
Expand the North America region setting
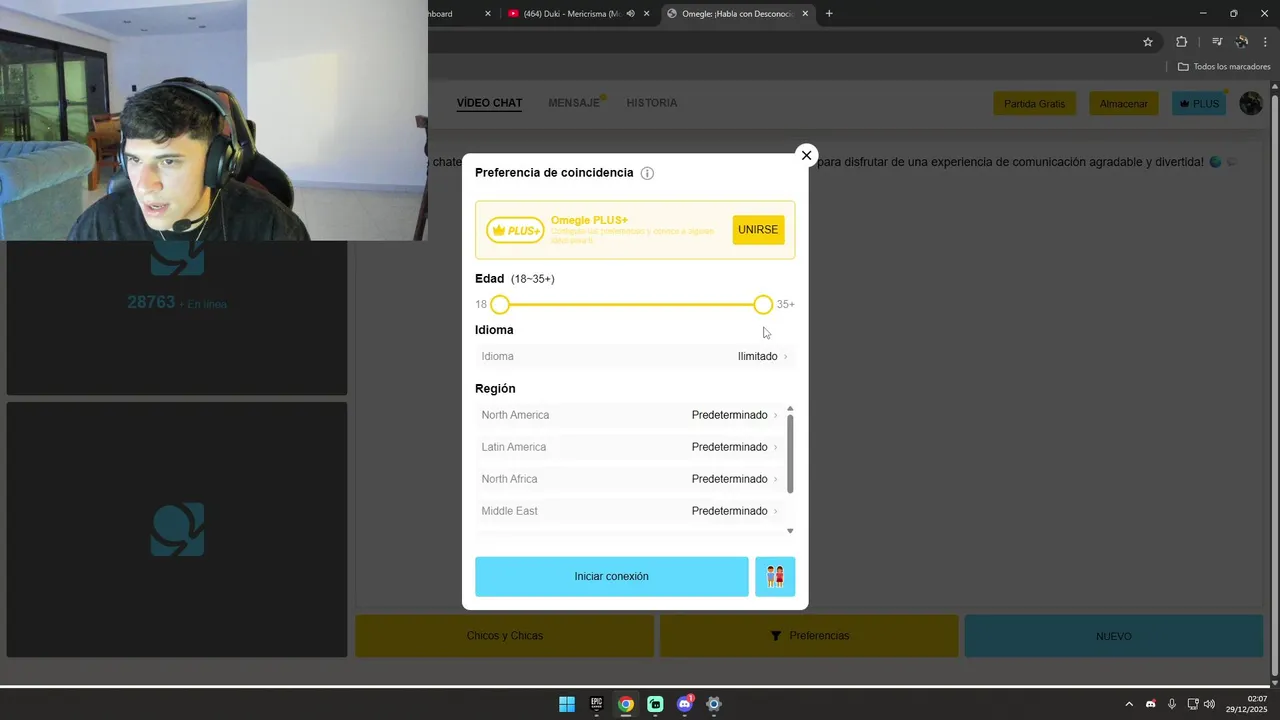point(628,415)
